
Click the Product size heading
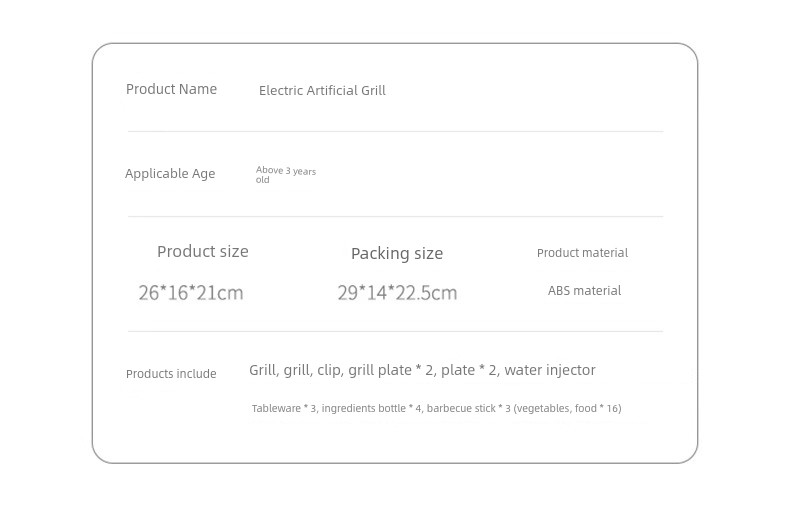203,251
